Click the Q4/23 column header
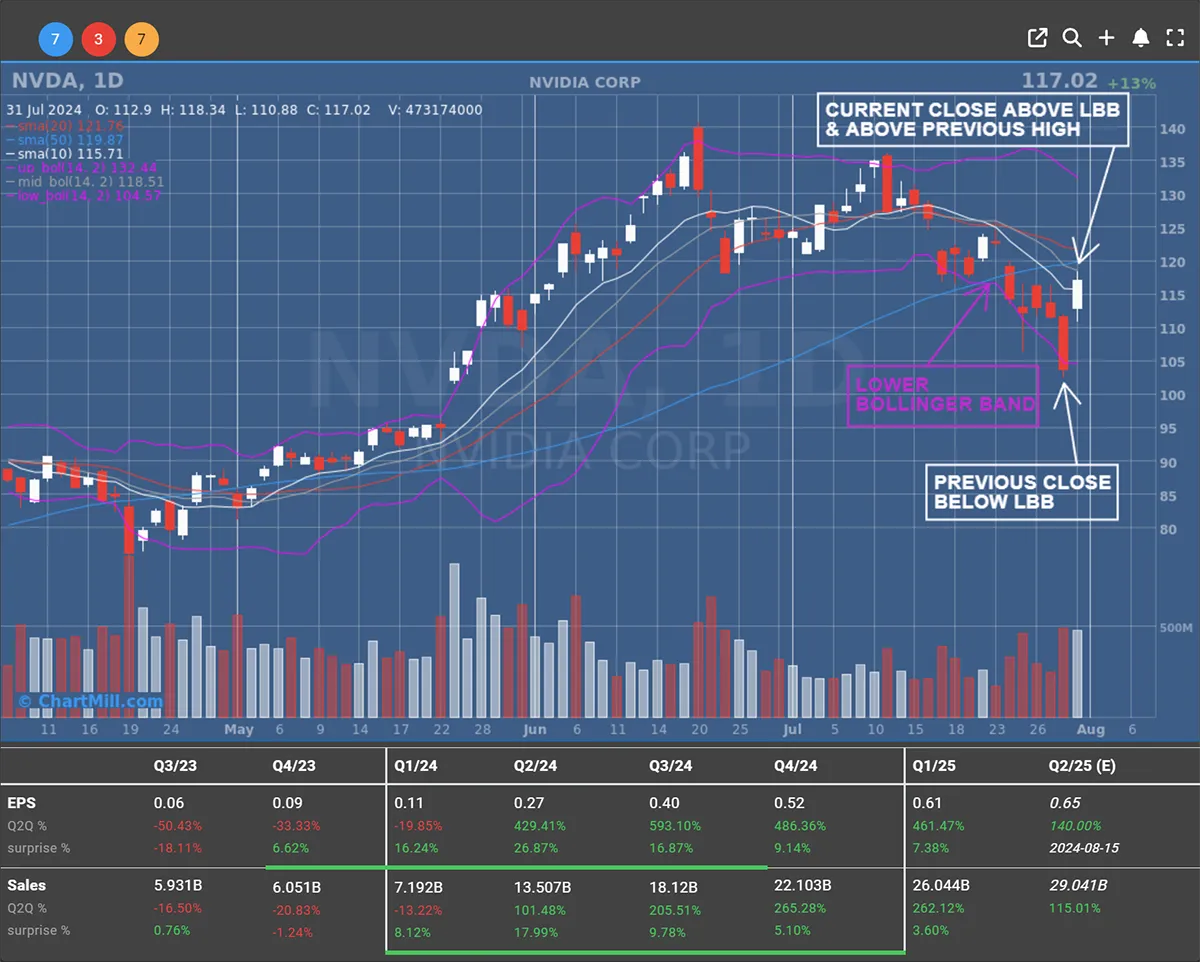Screen dimensions: 1200x962 294,766
